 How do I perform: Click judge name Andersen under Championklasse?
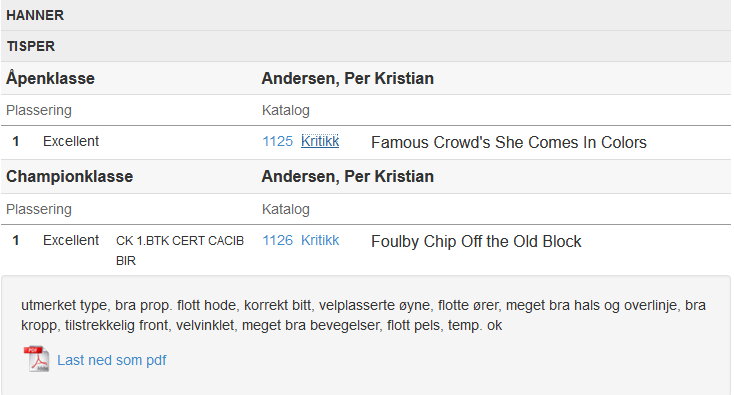[x=347, y=176]
